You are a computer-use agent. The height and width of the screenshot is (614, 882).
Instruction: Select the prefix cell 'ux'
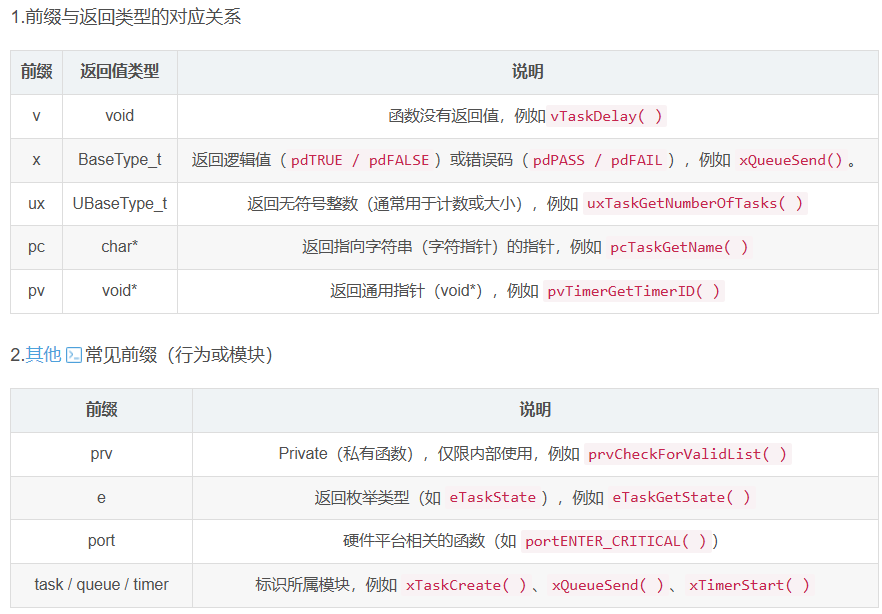37,204
